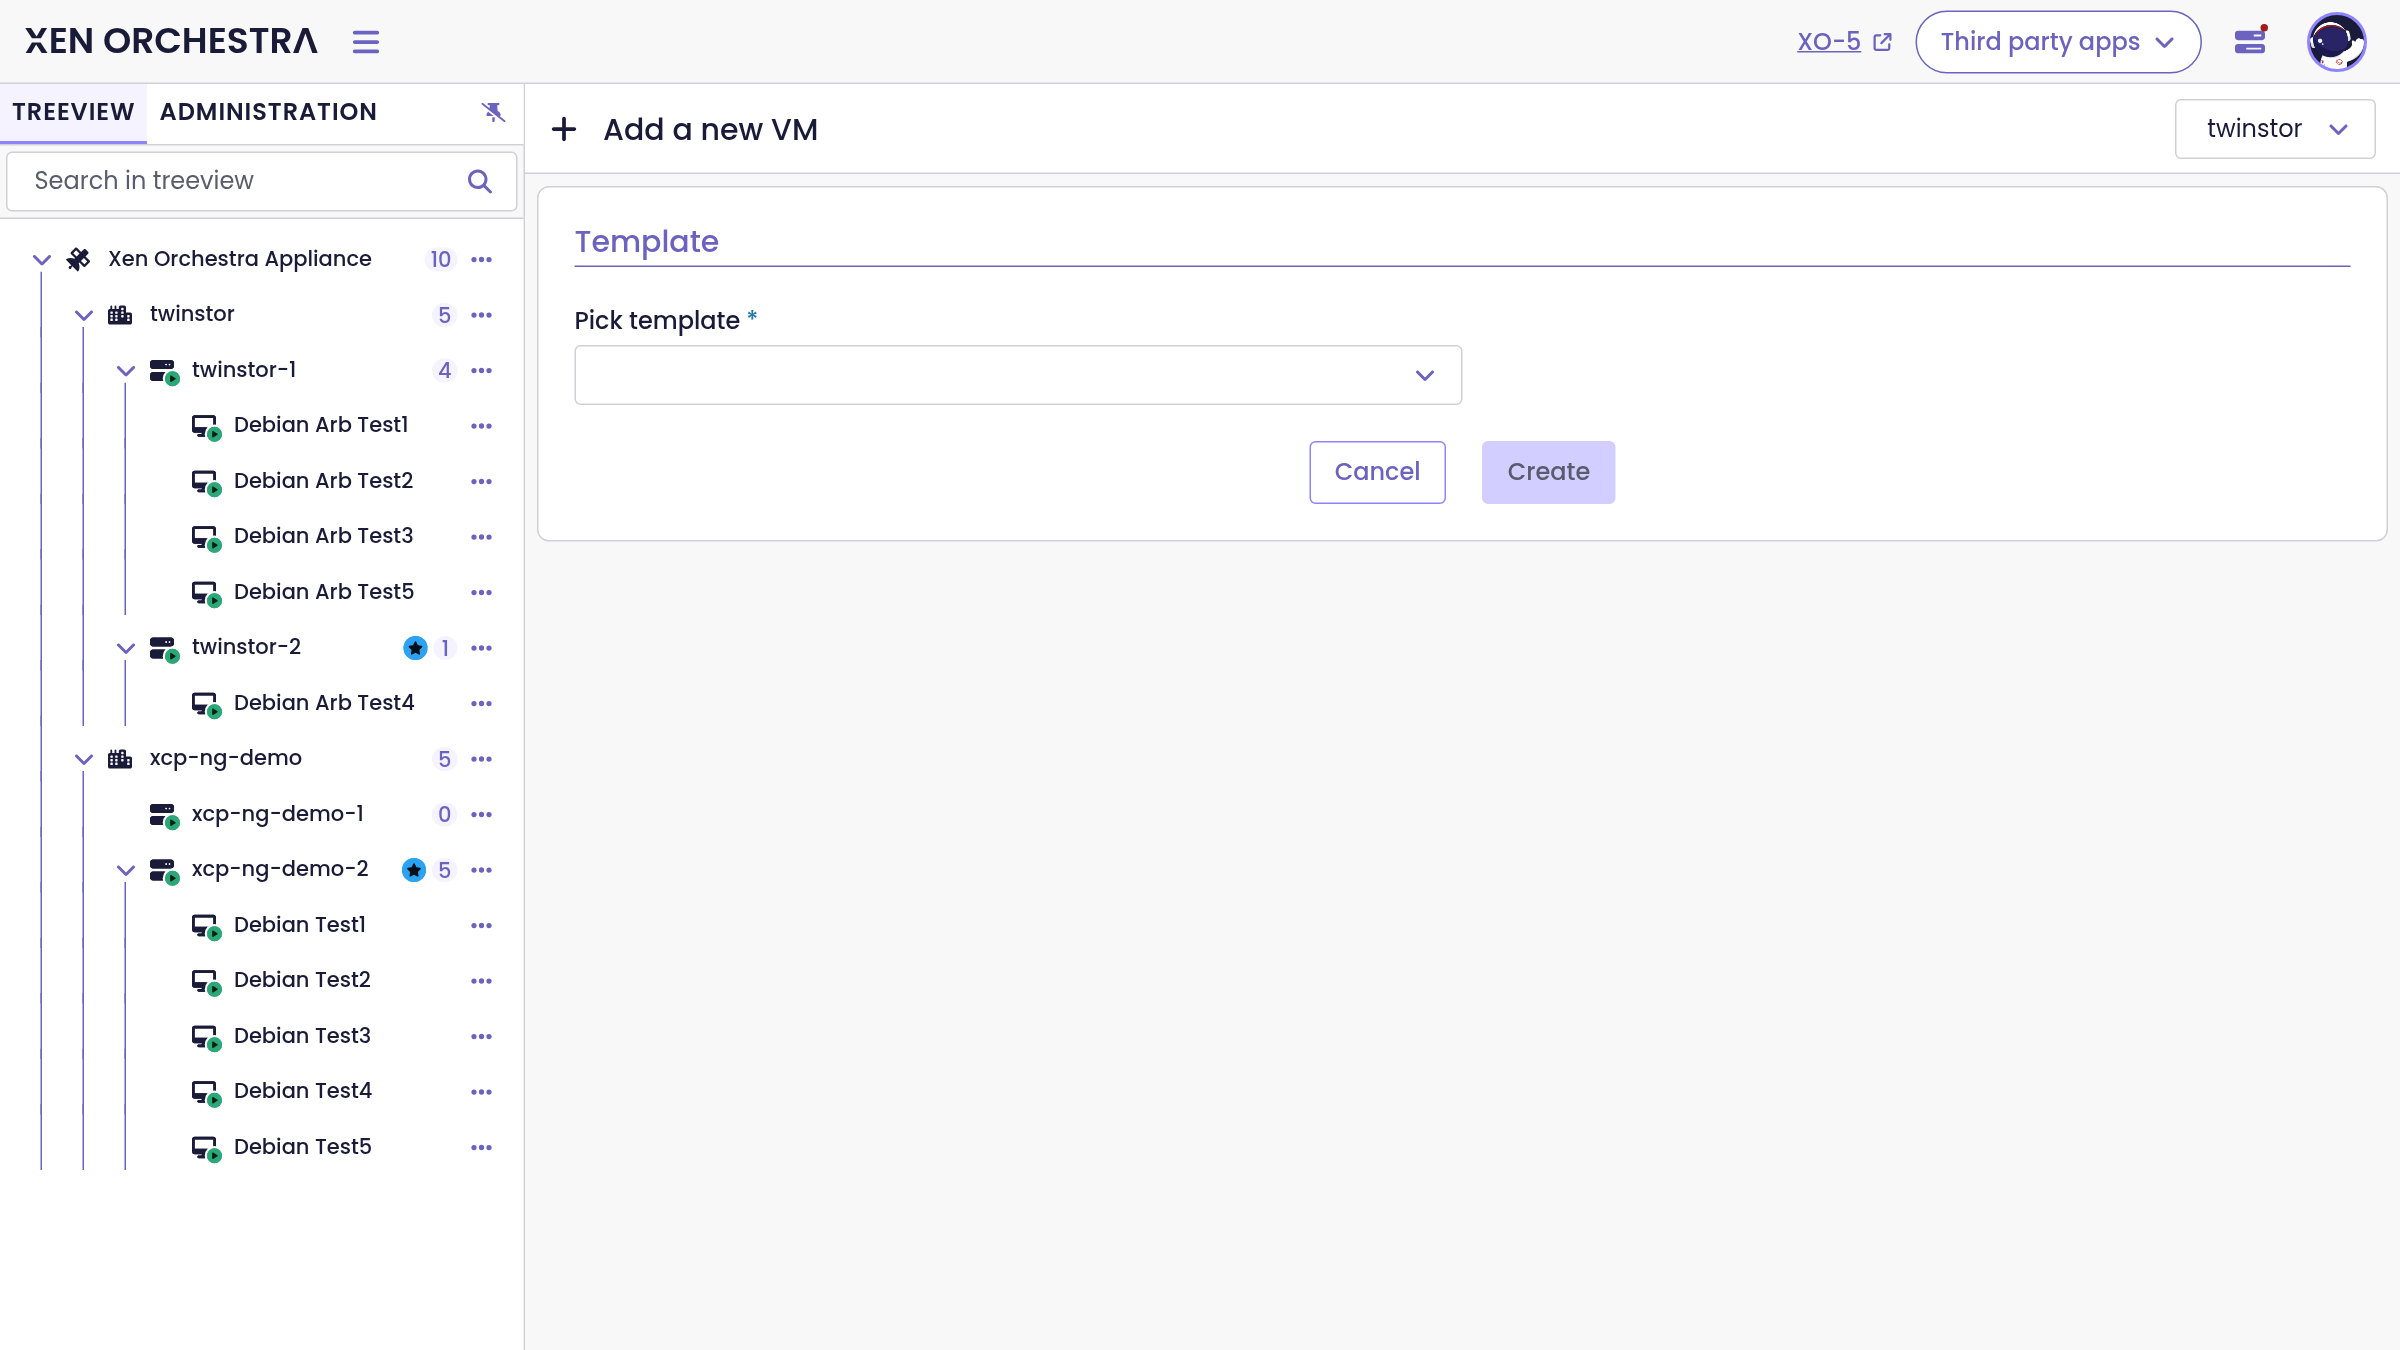Collapse the twinstor-2 host node
Viewport: 2400px width, 1350px height.
pos(126,648)
